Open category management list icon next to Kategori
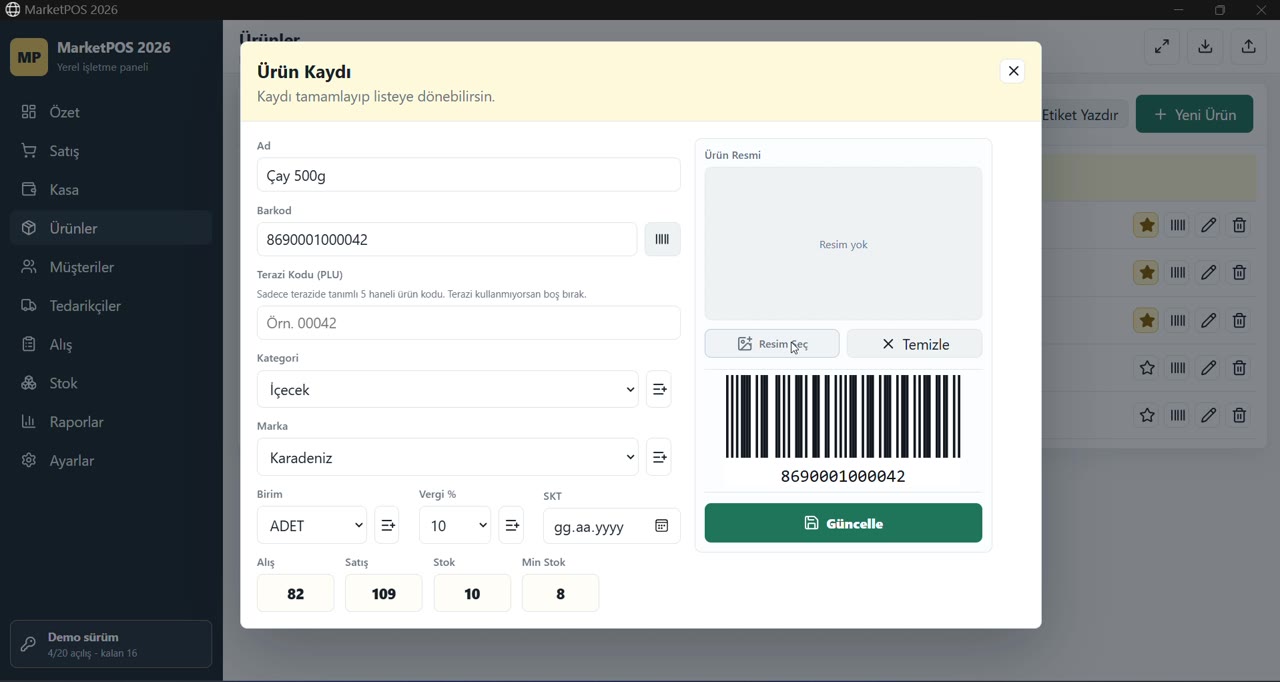 click(x=659, y=389)
